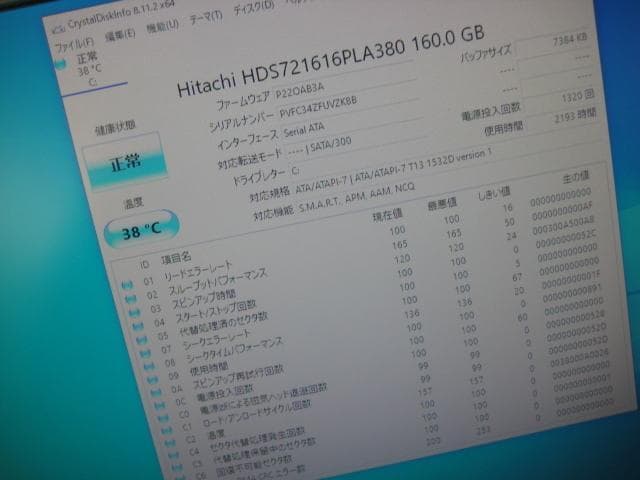Screen dimensions: 640x480
Task: Select the 回復不可能セクタ数 row name
Action: tap(254, 466)
